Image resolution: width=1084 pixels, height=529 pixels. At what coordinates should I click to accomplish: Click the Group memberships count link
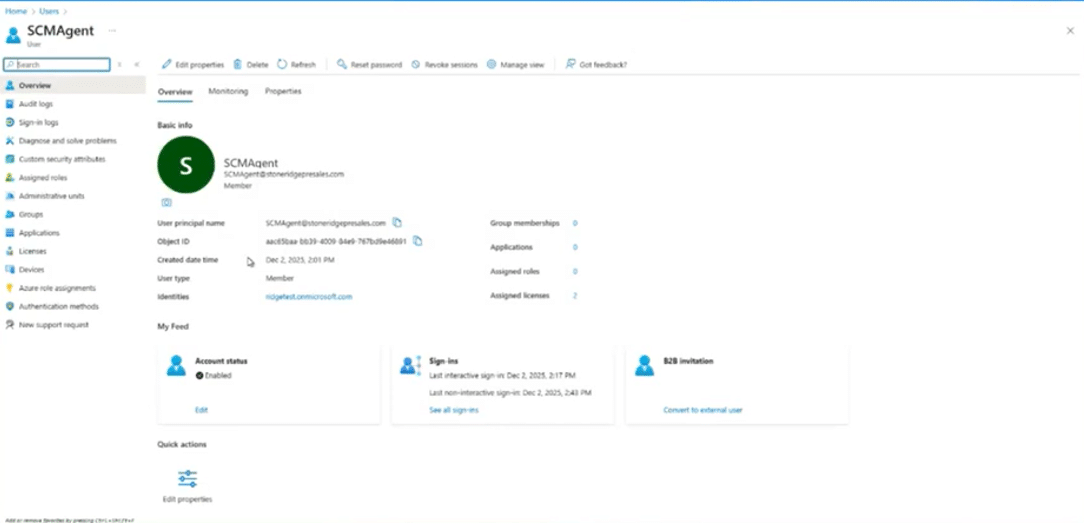pyautogui.click(x=575, y=223)
